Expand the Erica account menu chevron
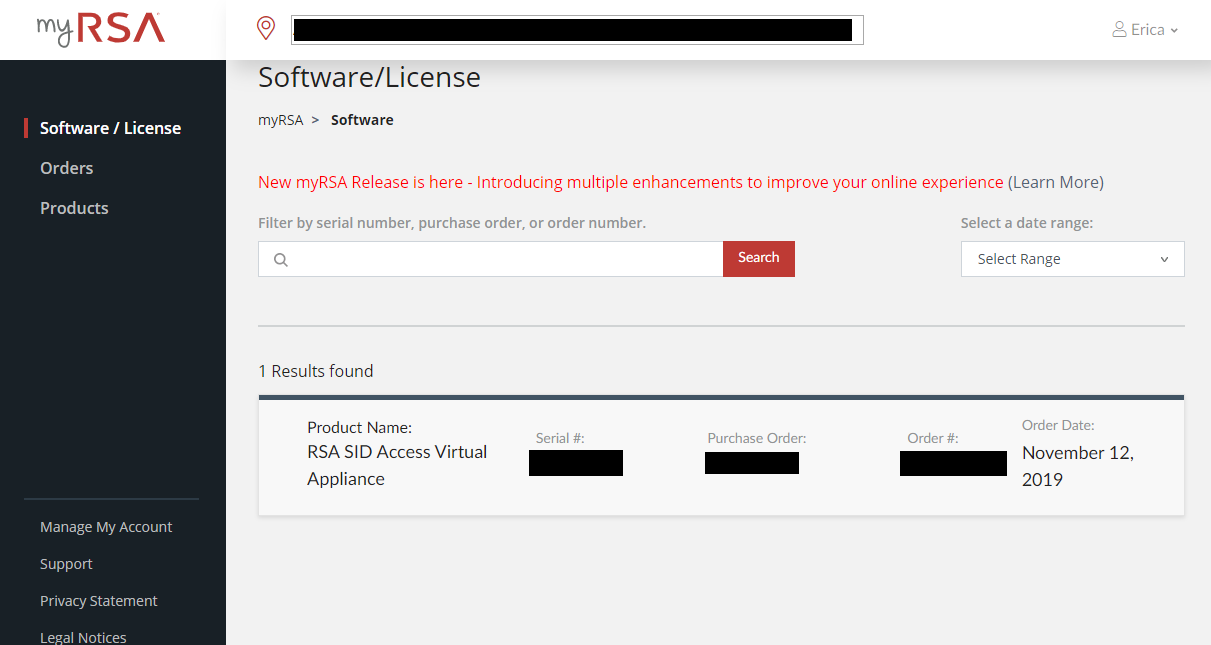The image size is (1211, 645). [x=1174, y=30]
